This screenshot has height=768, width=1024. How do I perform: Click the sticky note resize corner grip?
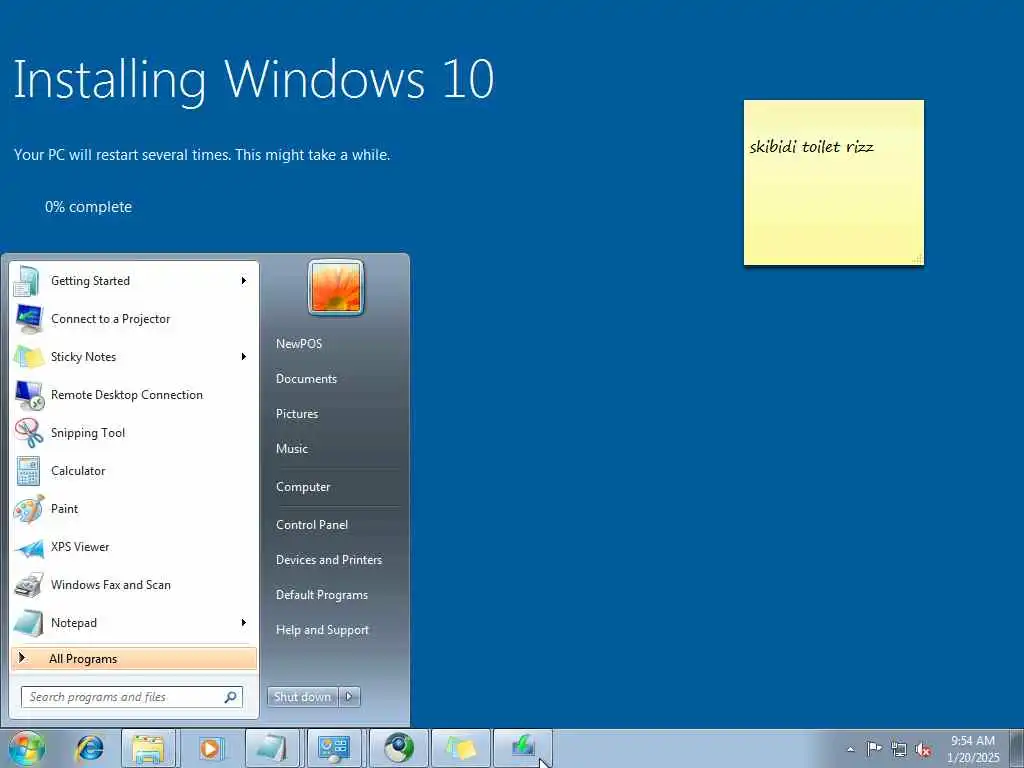coord(918,259)
